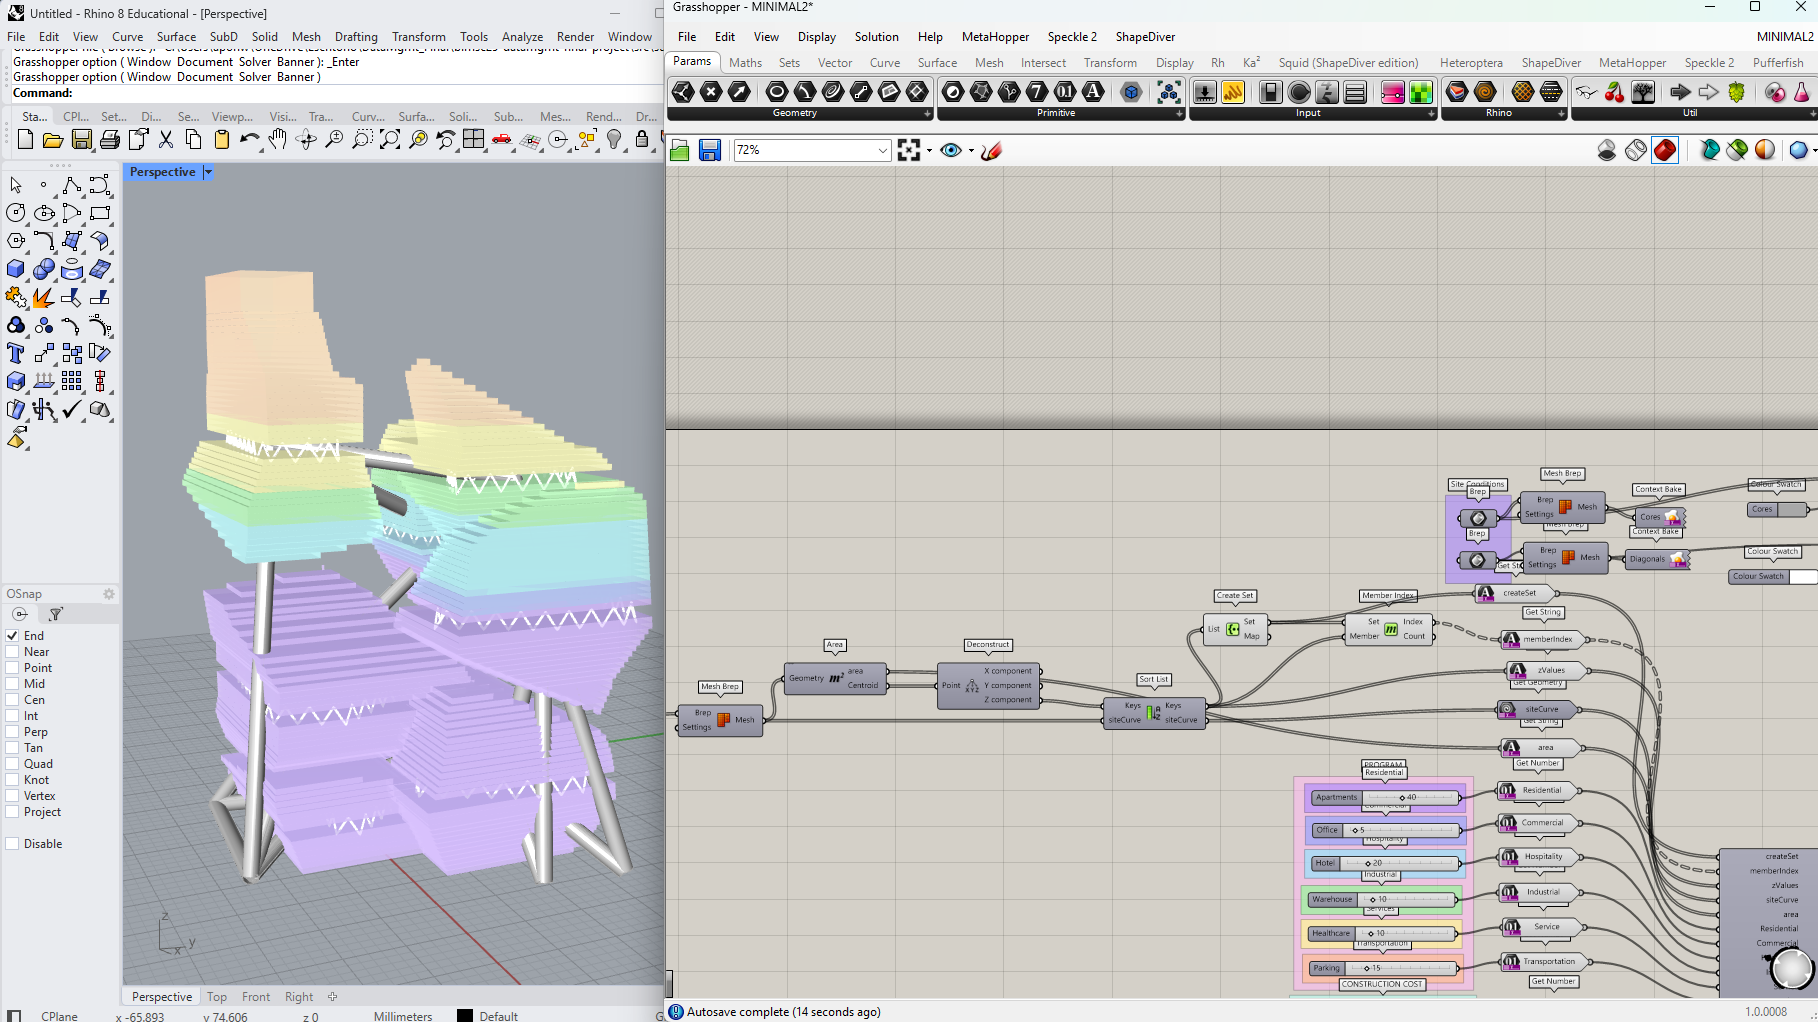Screen dimensions: 1818x1022
Task: Select the Pan hand tool in Rhino
Action: (278, 140)
